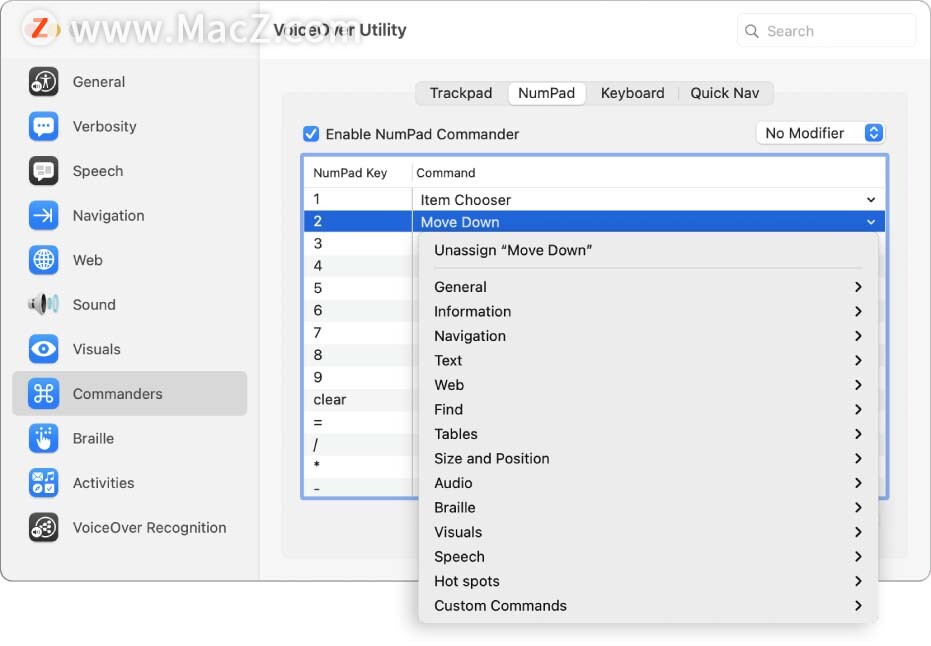Click the Sound speaker icon
The width and height of the screenshot is (931, 646).
[43, 305]
